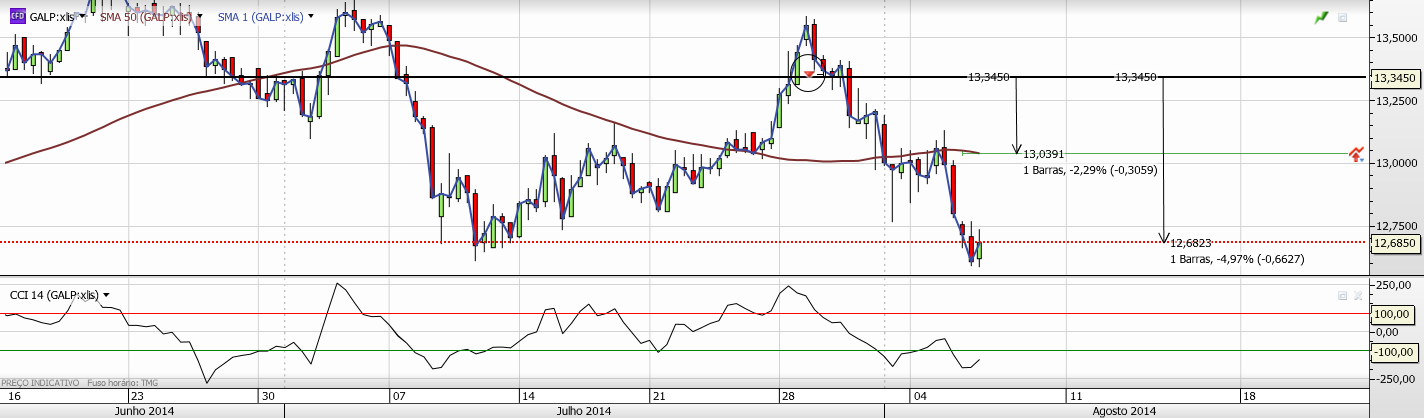Click the 250,00 CCI scale label

tap(1394, 286)
